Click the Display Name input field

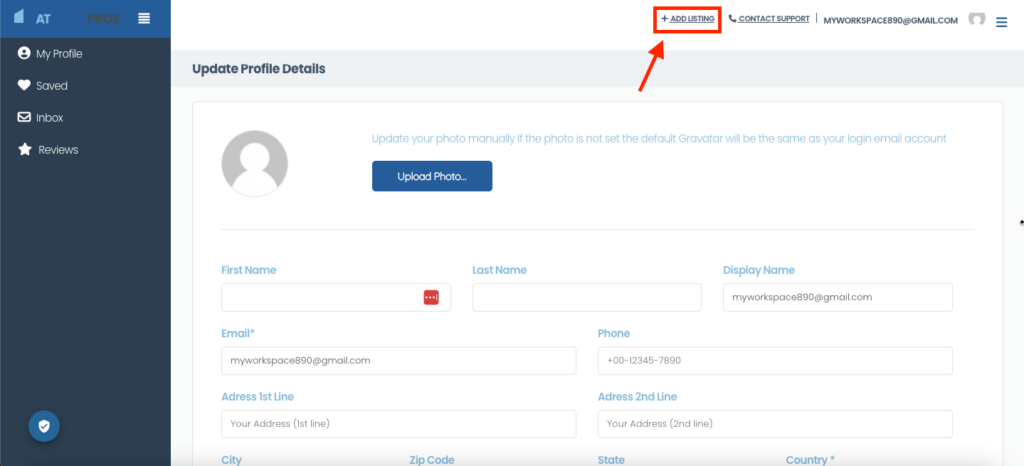point(837,297)
